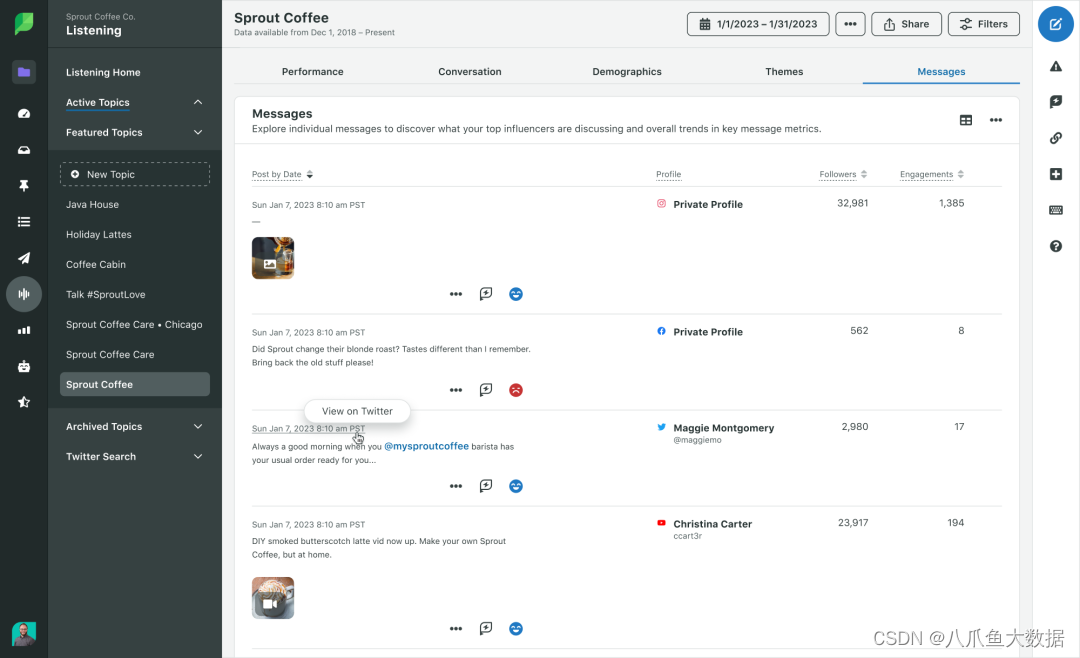This screenshot has height=658, width=1080.
Task: Open the bar chart reports icon
Action: 24,330
